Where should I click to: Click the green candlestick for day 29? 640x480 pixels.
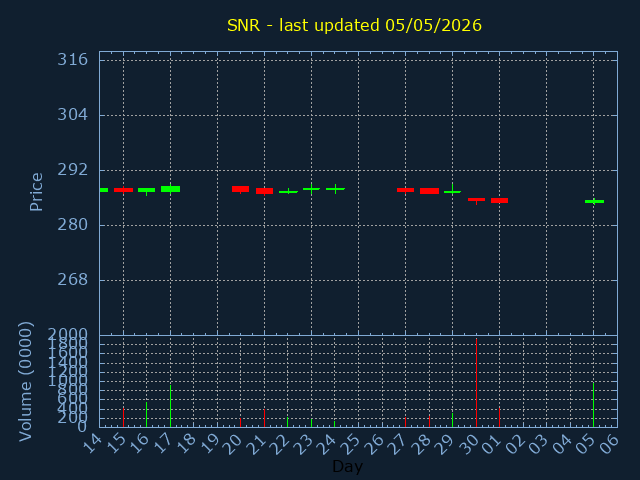[x=452, y=191]
